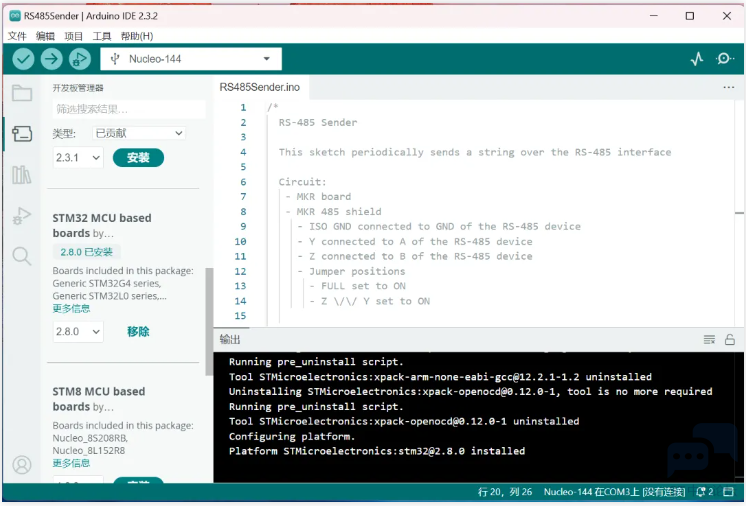Open 更多信息 link under STM8 MCU boards

pyautogui.click(x=71, y=463)
